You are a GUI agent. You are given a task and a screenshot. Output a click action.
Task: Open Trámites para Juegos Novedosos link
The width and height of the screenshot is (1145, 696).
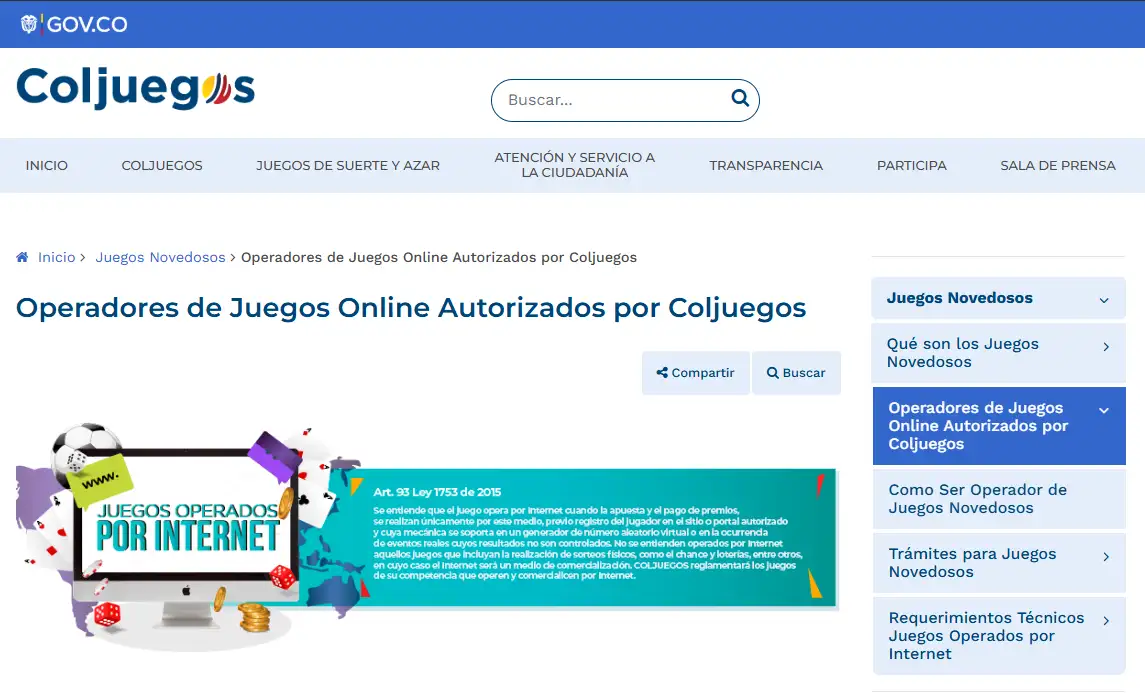(972, 563)
